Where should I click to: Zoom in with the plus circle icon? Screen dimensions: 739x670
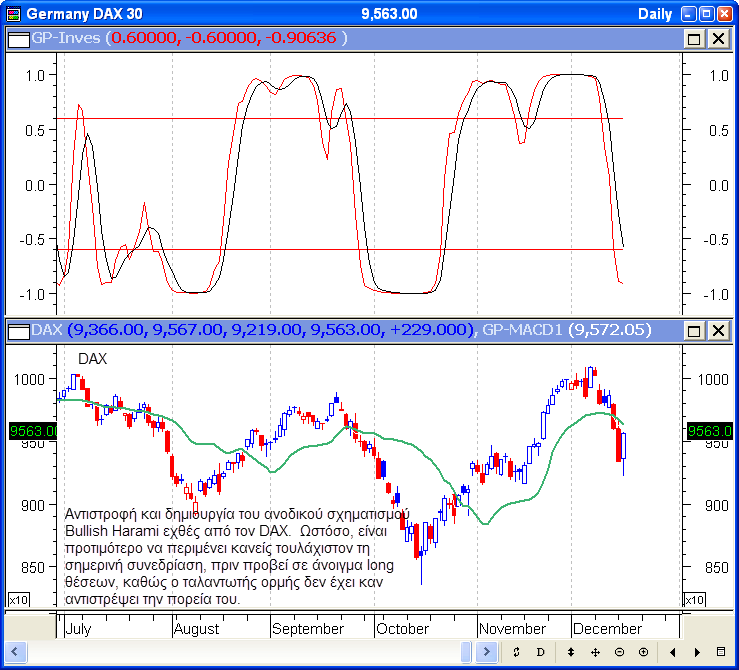642,652
